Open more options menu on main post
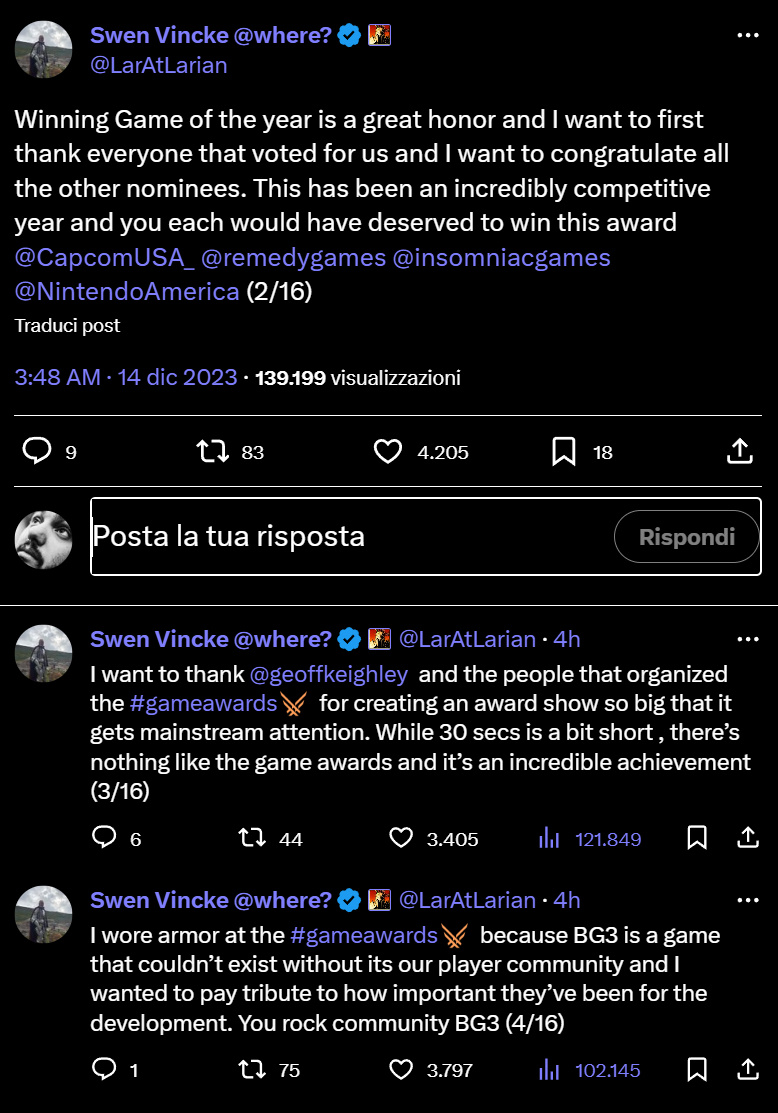The image size is (778, 1113). (x=748, y=36)
